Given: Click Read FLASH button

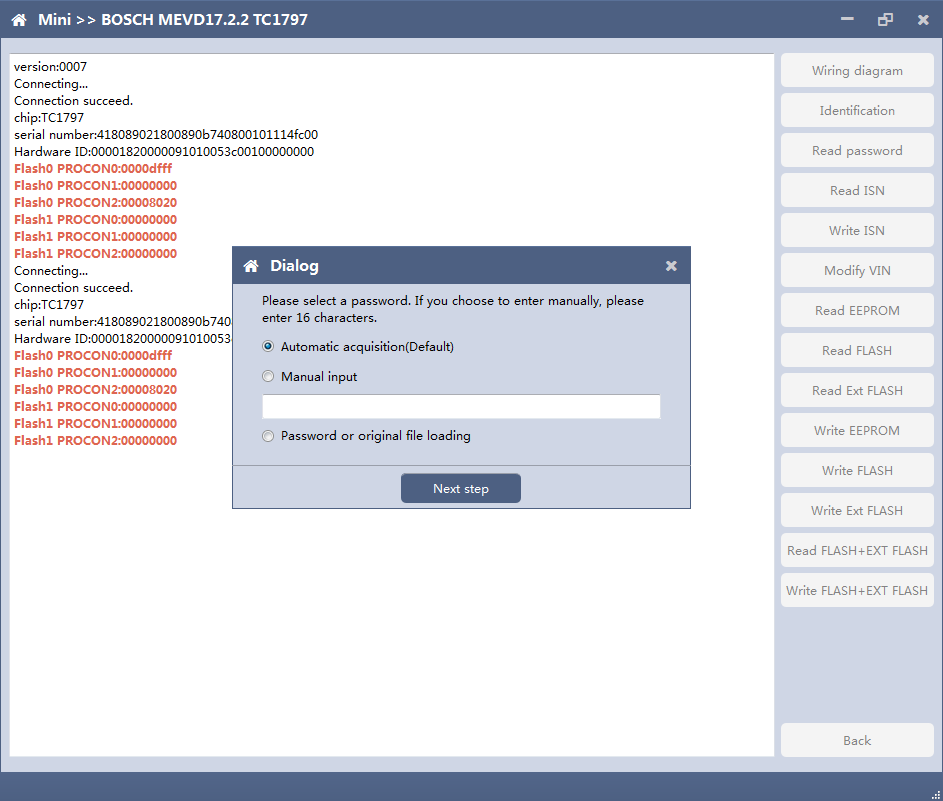Looking at the screenshot, I should (857, 351).
